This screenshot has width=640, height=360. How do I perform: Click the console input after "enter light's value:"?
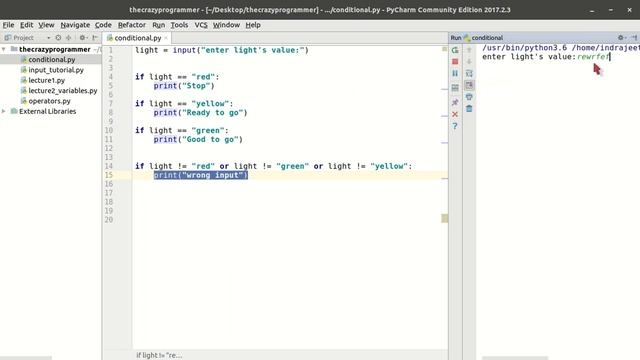(593, 57)
